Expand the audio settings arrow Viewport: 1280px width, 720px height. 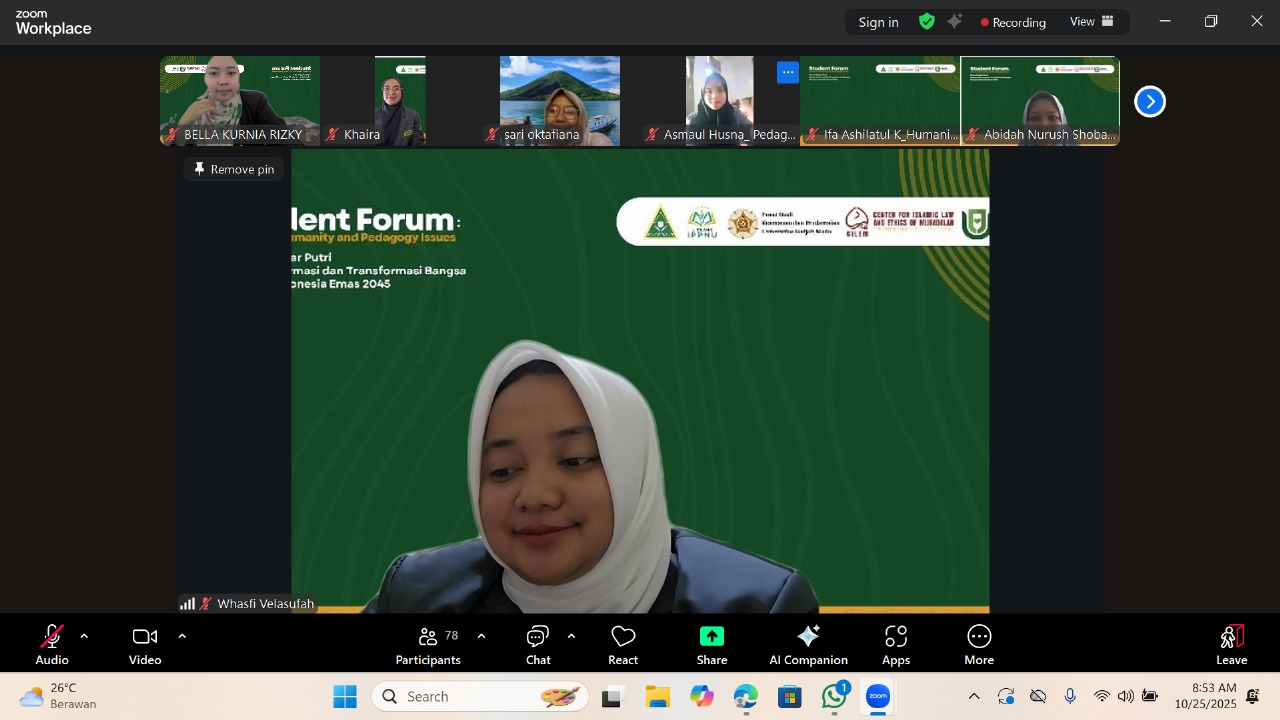pyautogui.click(x=84, y=636)
